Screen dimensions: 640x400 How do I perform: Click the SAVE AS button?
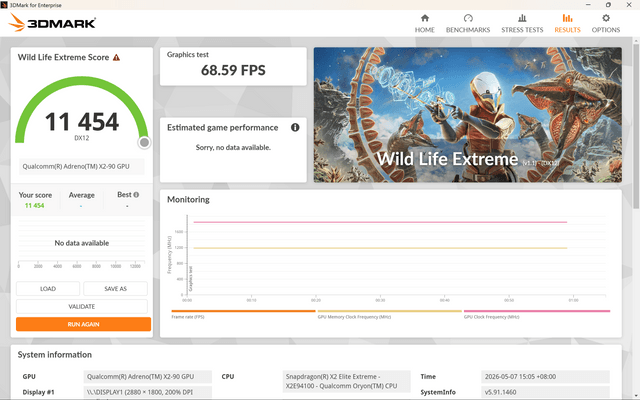pyautogui.click(x=116, y=289)
